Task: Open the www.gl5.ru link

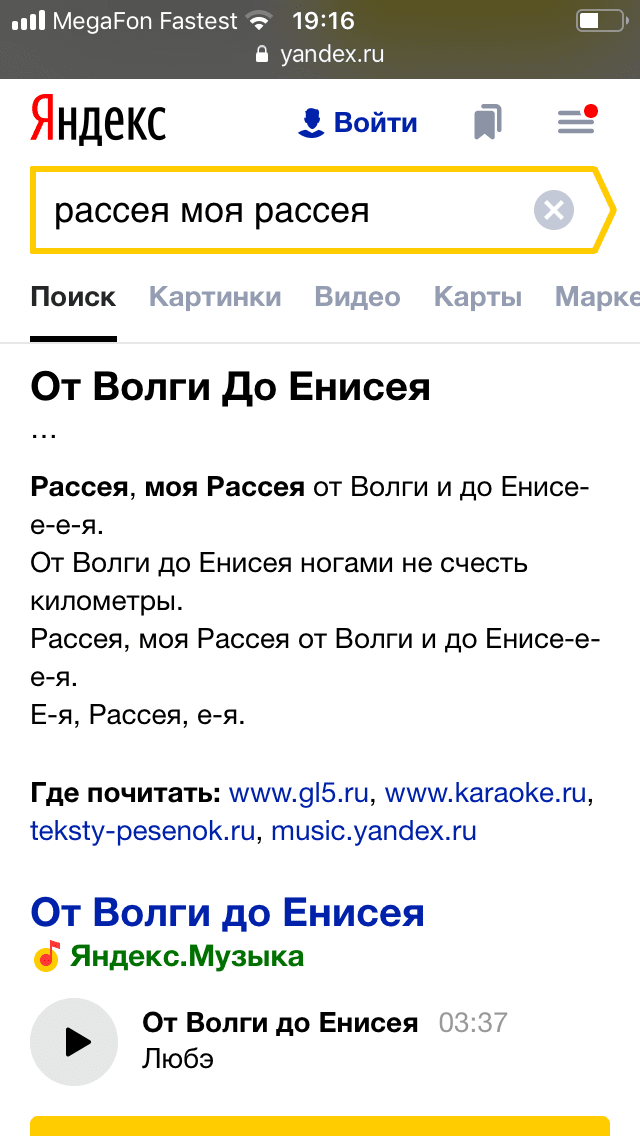Action: click(x=300, y=794)
